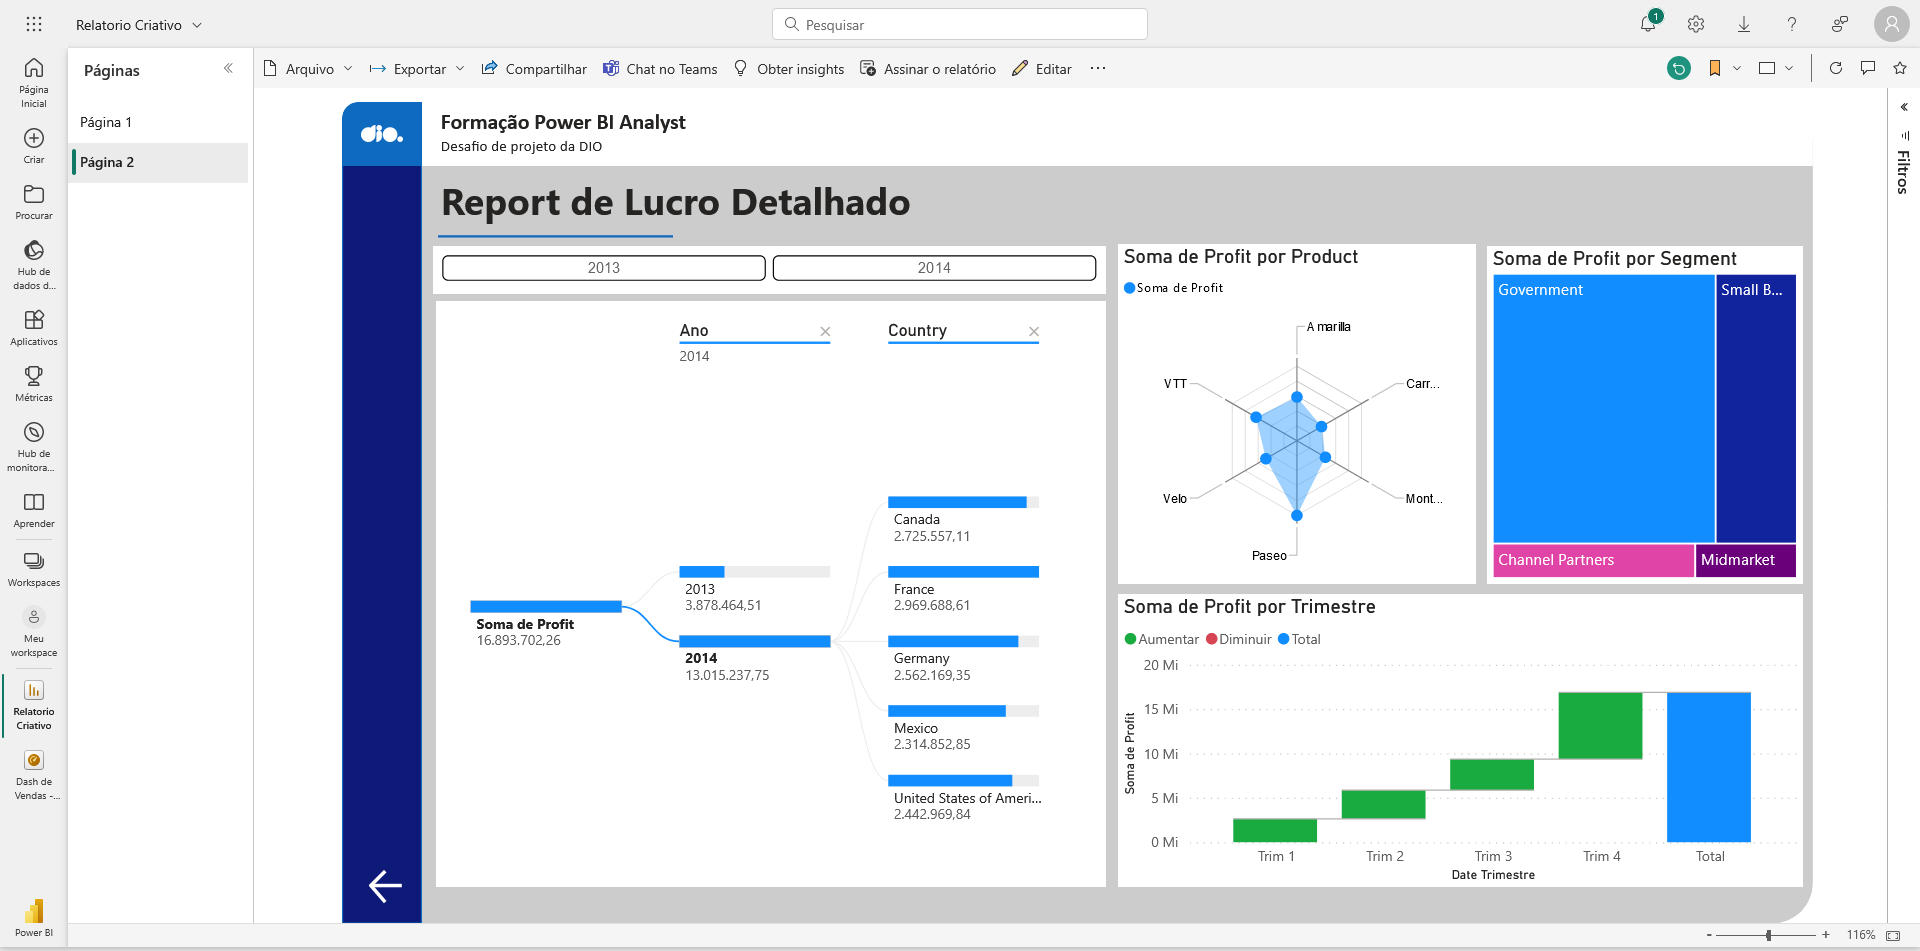1920x951 pixels.
Task: Adjust the zoom slider
Action: tap(1771, 936)
